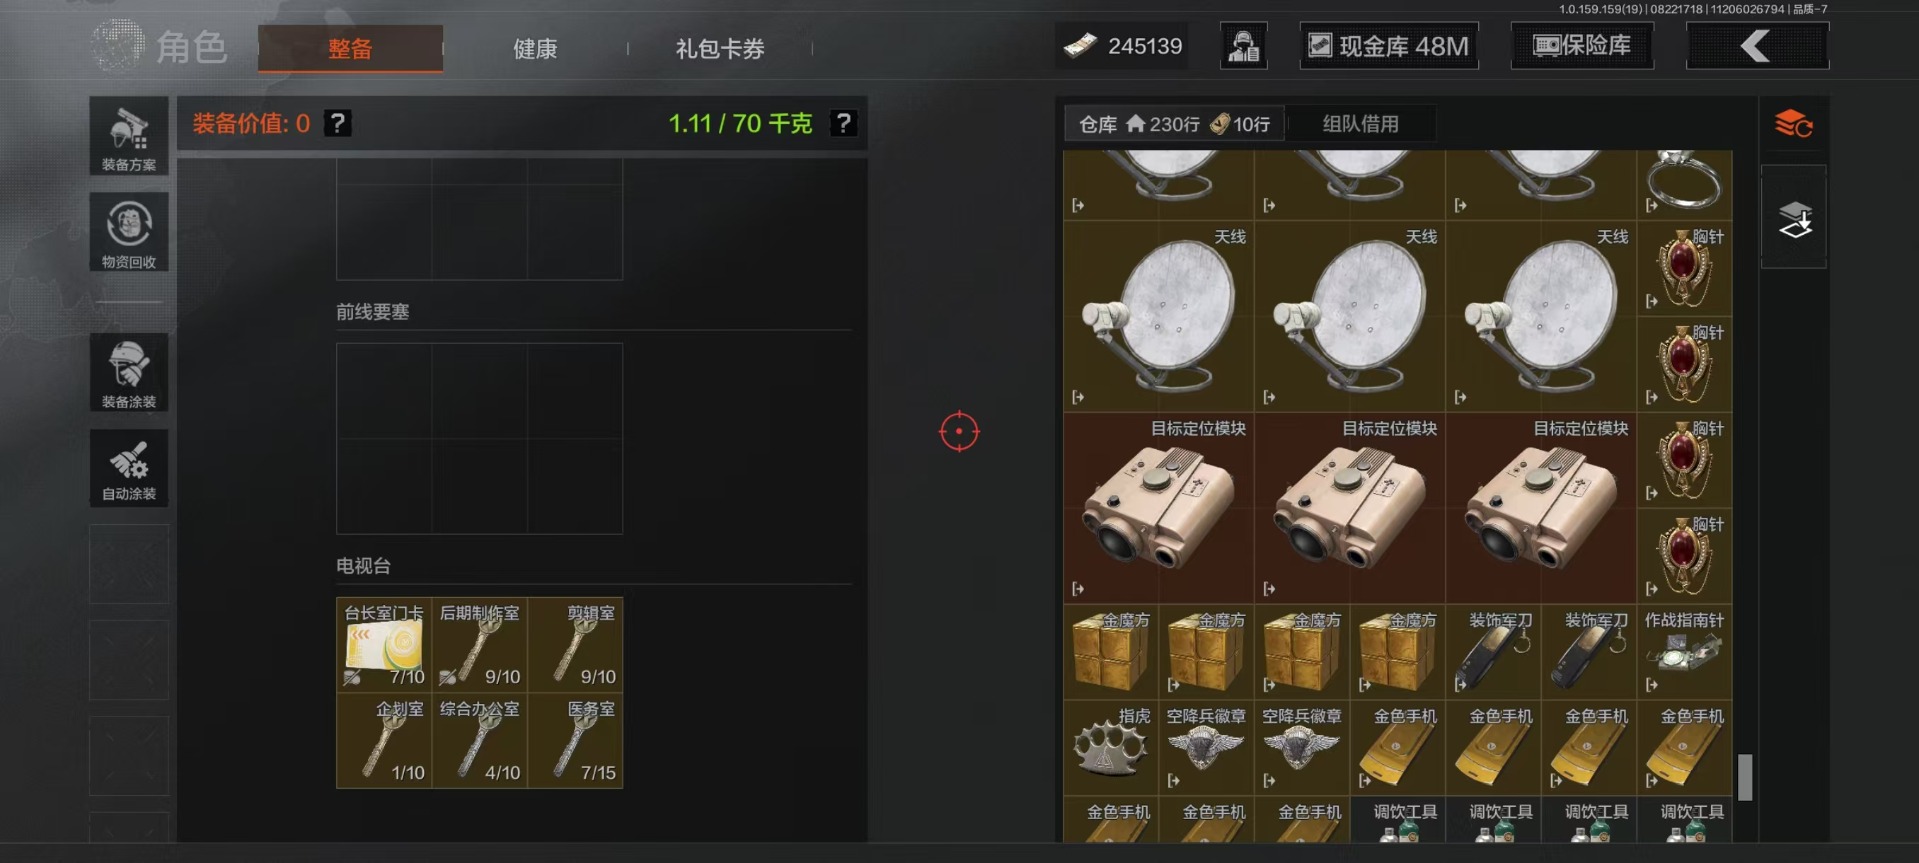Select the first 目标定位模块 item
The height and width of the screenshot is (863, 1919).
(x=1158, y=508)
